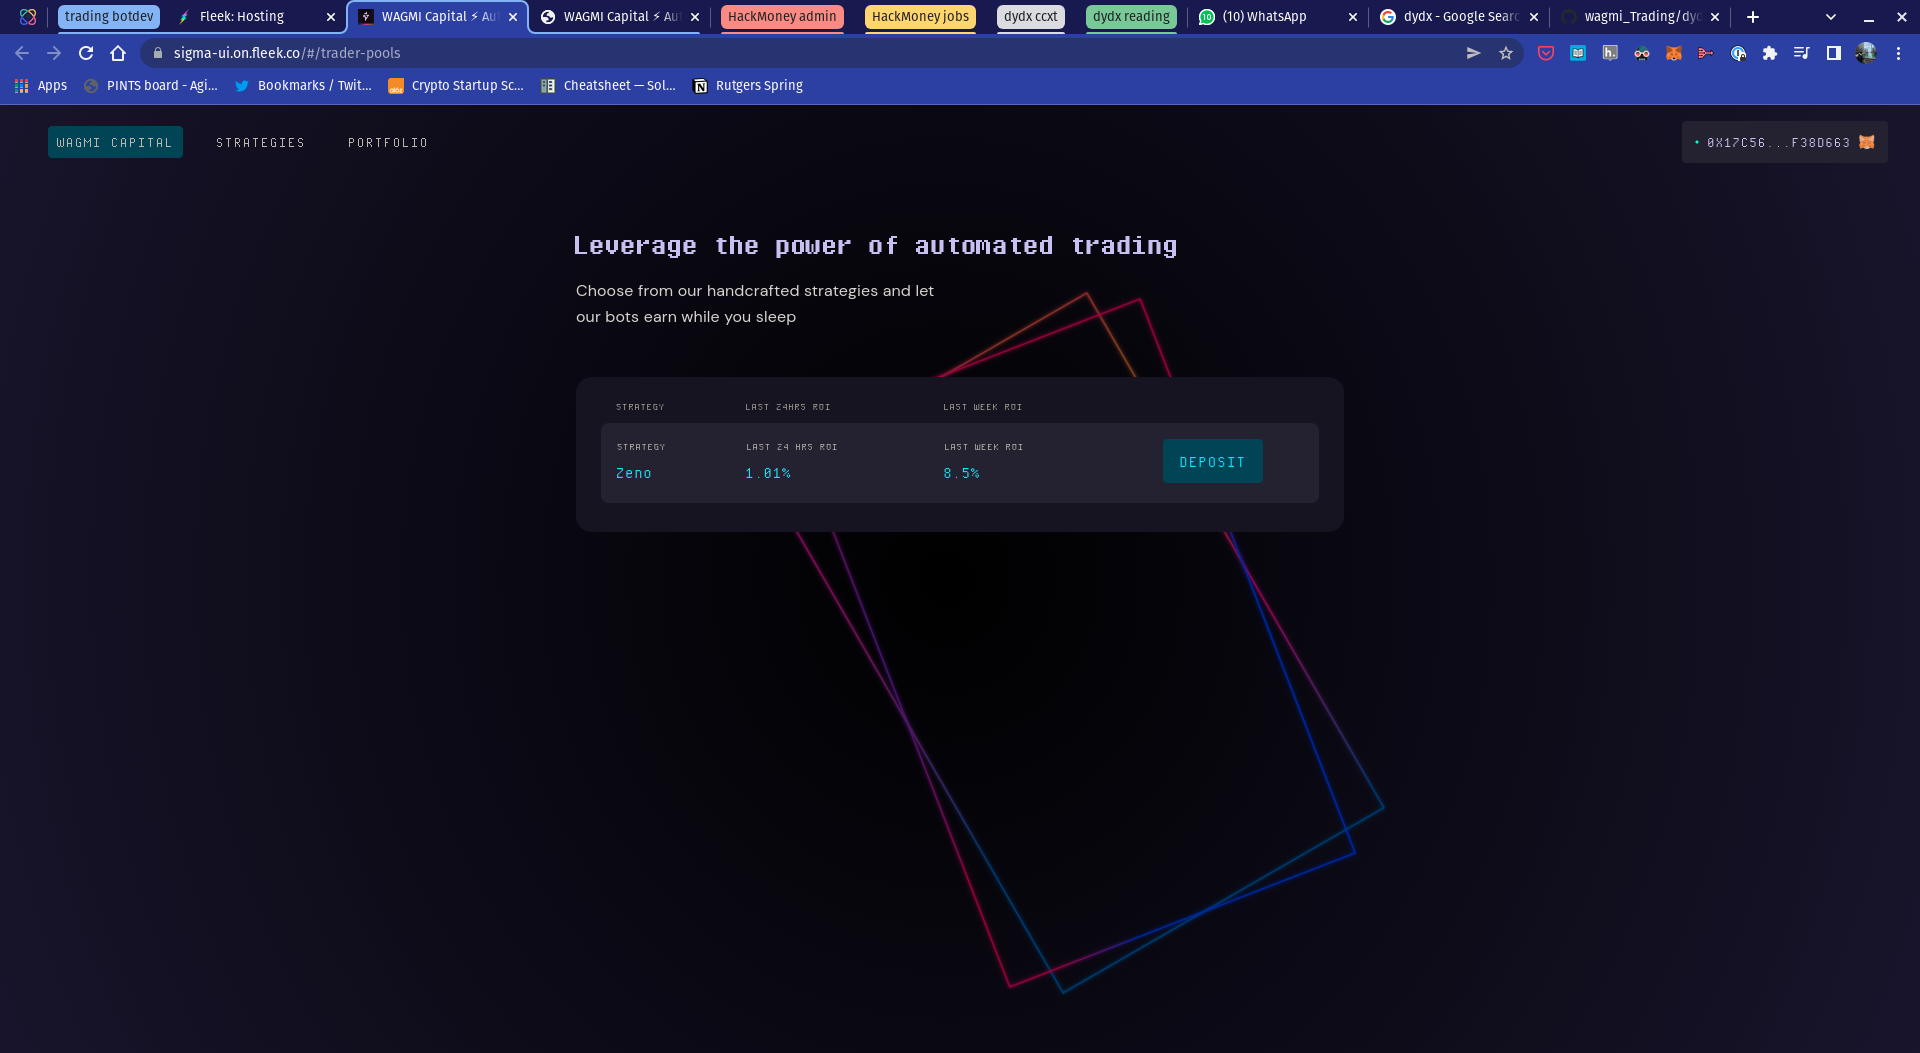Screen dimensions: 1920x1053
Task: Open the PINTS board bookmark
Action: (x=151, y=86)
